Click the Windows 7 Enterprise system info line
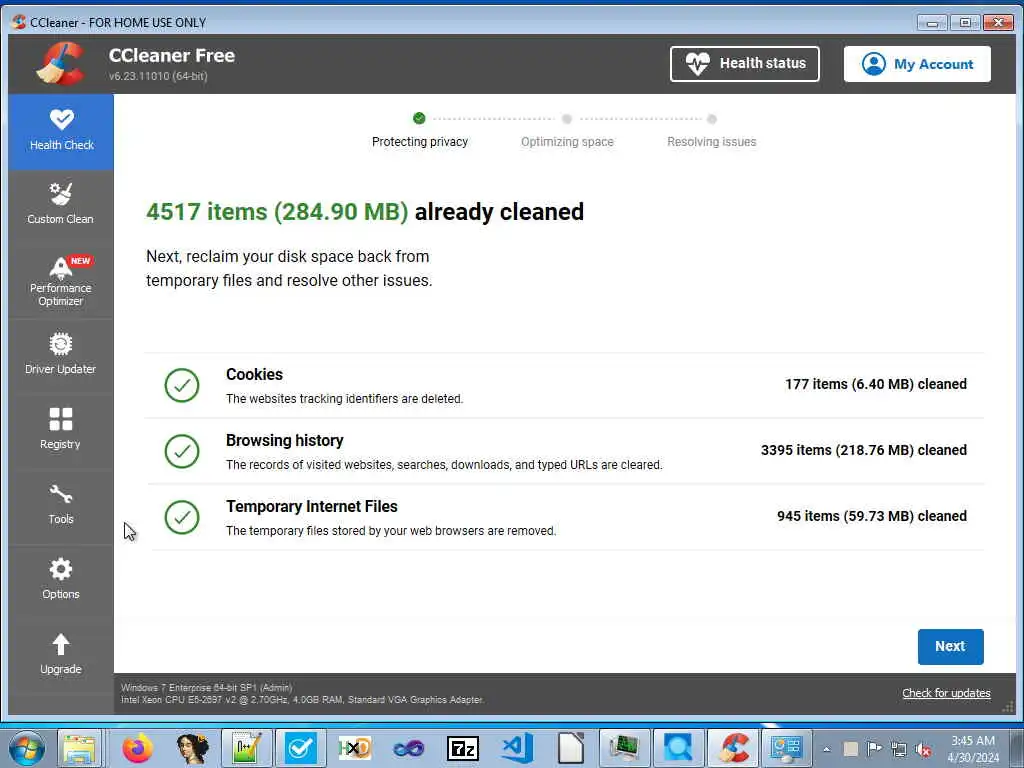Image resolution: width=1024 pixels, height=768 pixels. coord(206,687)
